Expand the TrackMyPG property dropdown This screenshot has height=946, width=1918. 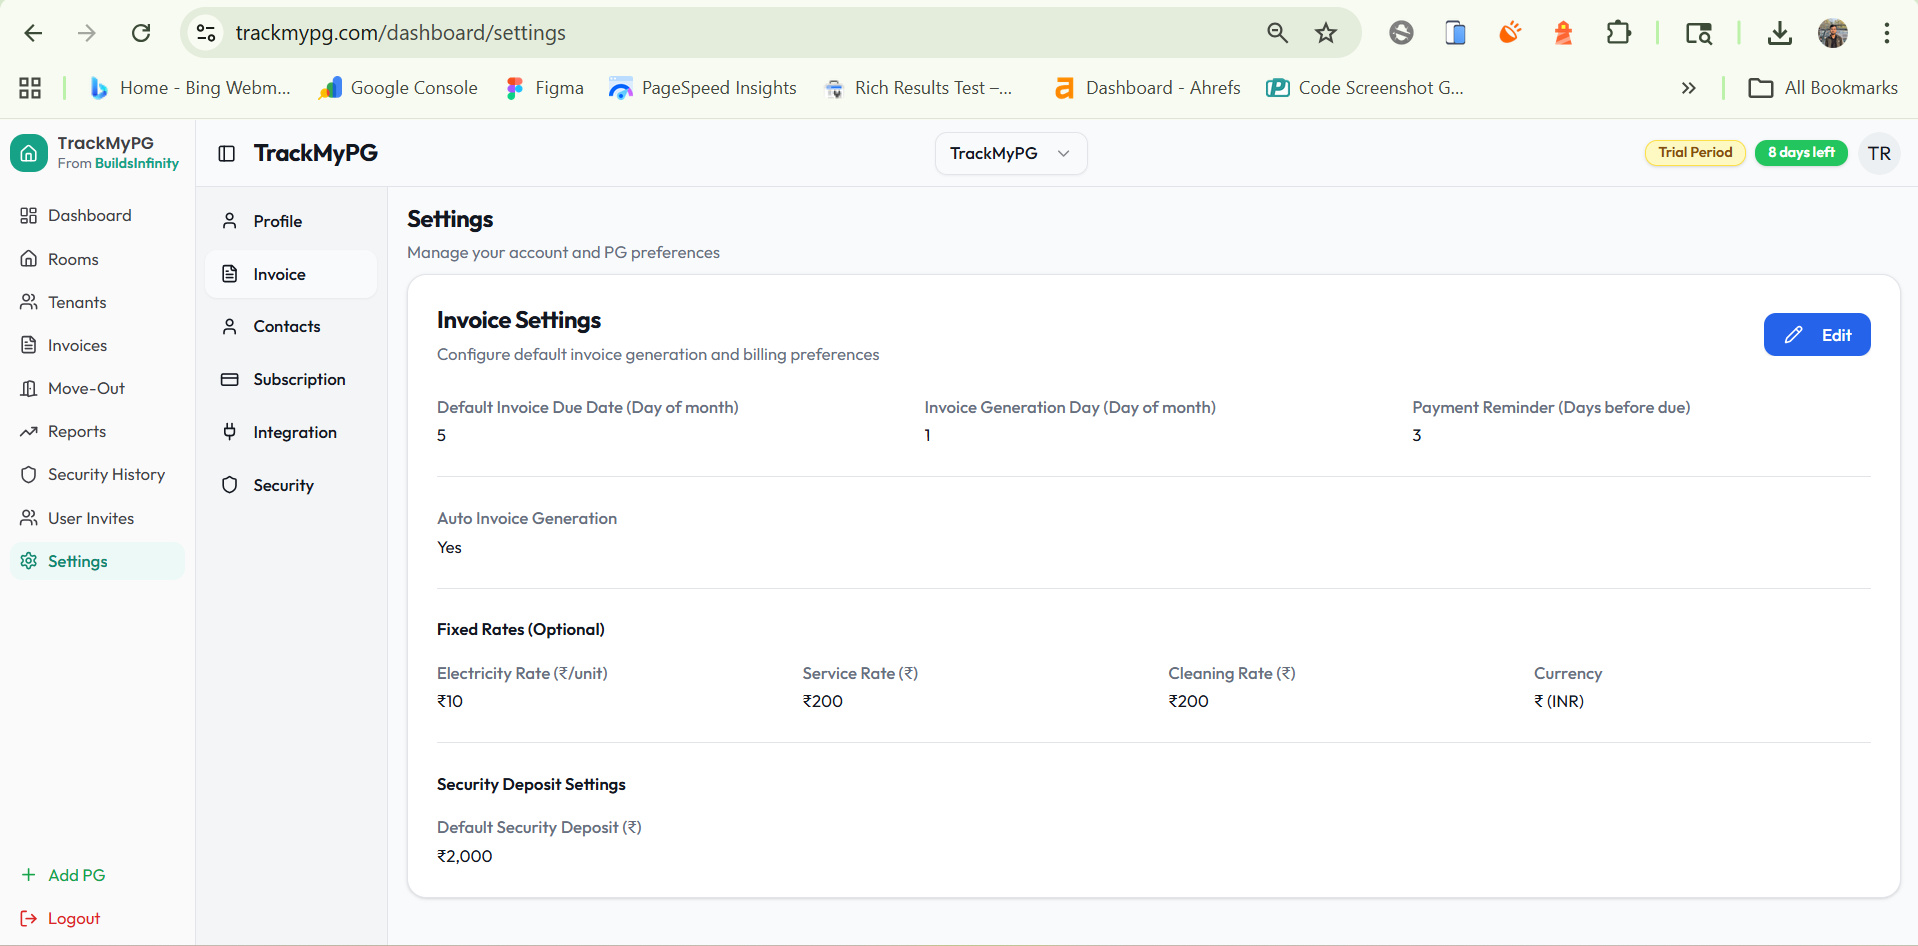tap(1010, 153)
